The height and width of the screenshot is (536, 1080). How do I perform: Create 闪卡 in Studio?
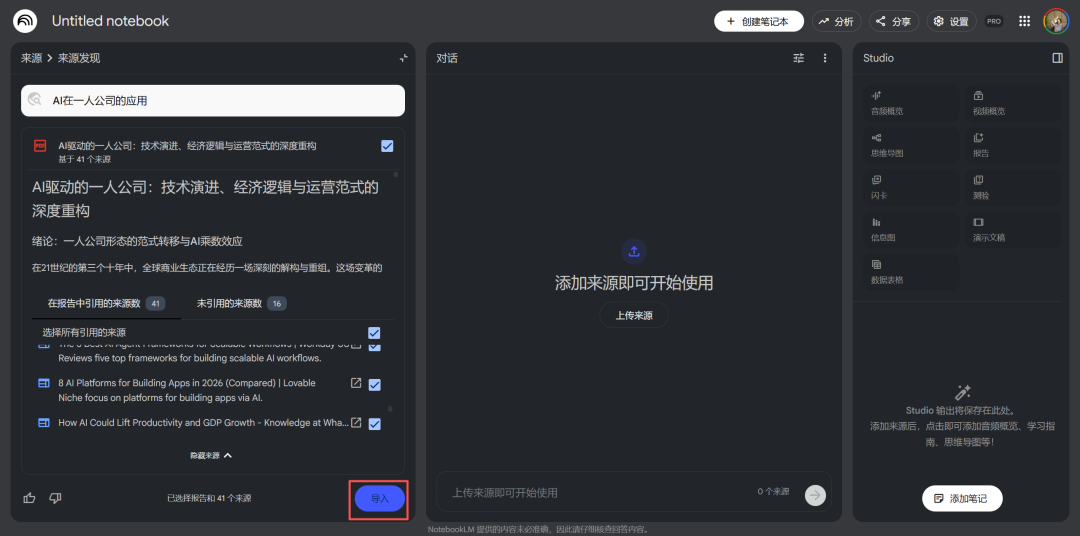(911, 187)
